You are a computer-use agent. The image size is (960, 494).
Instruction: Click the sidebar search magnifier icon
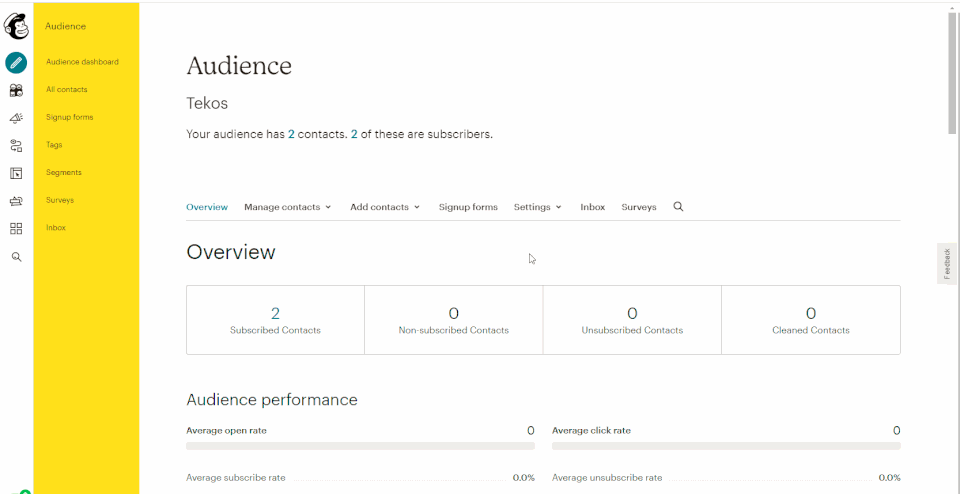16,257
